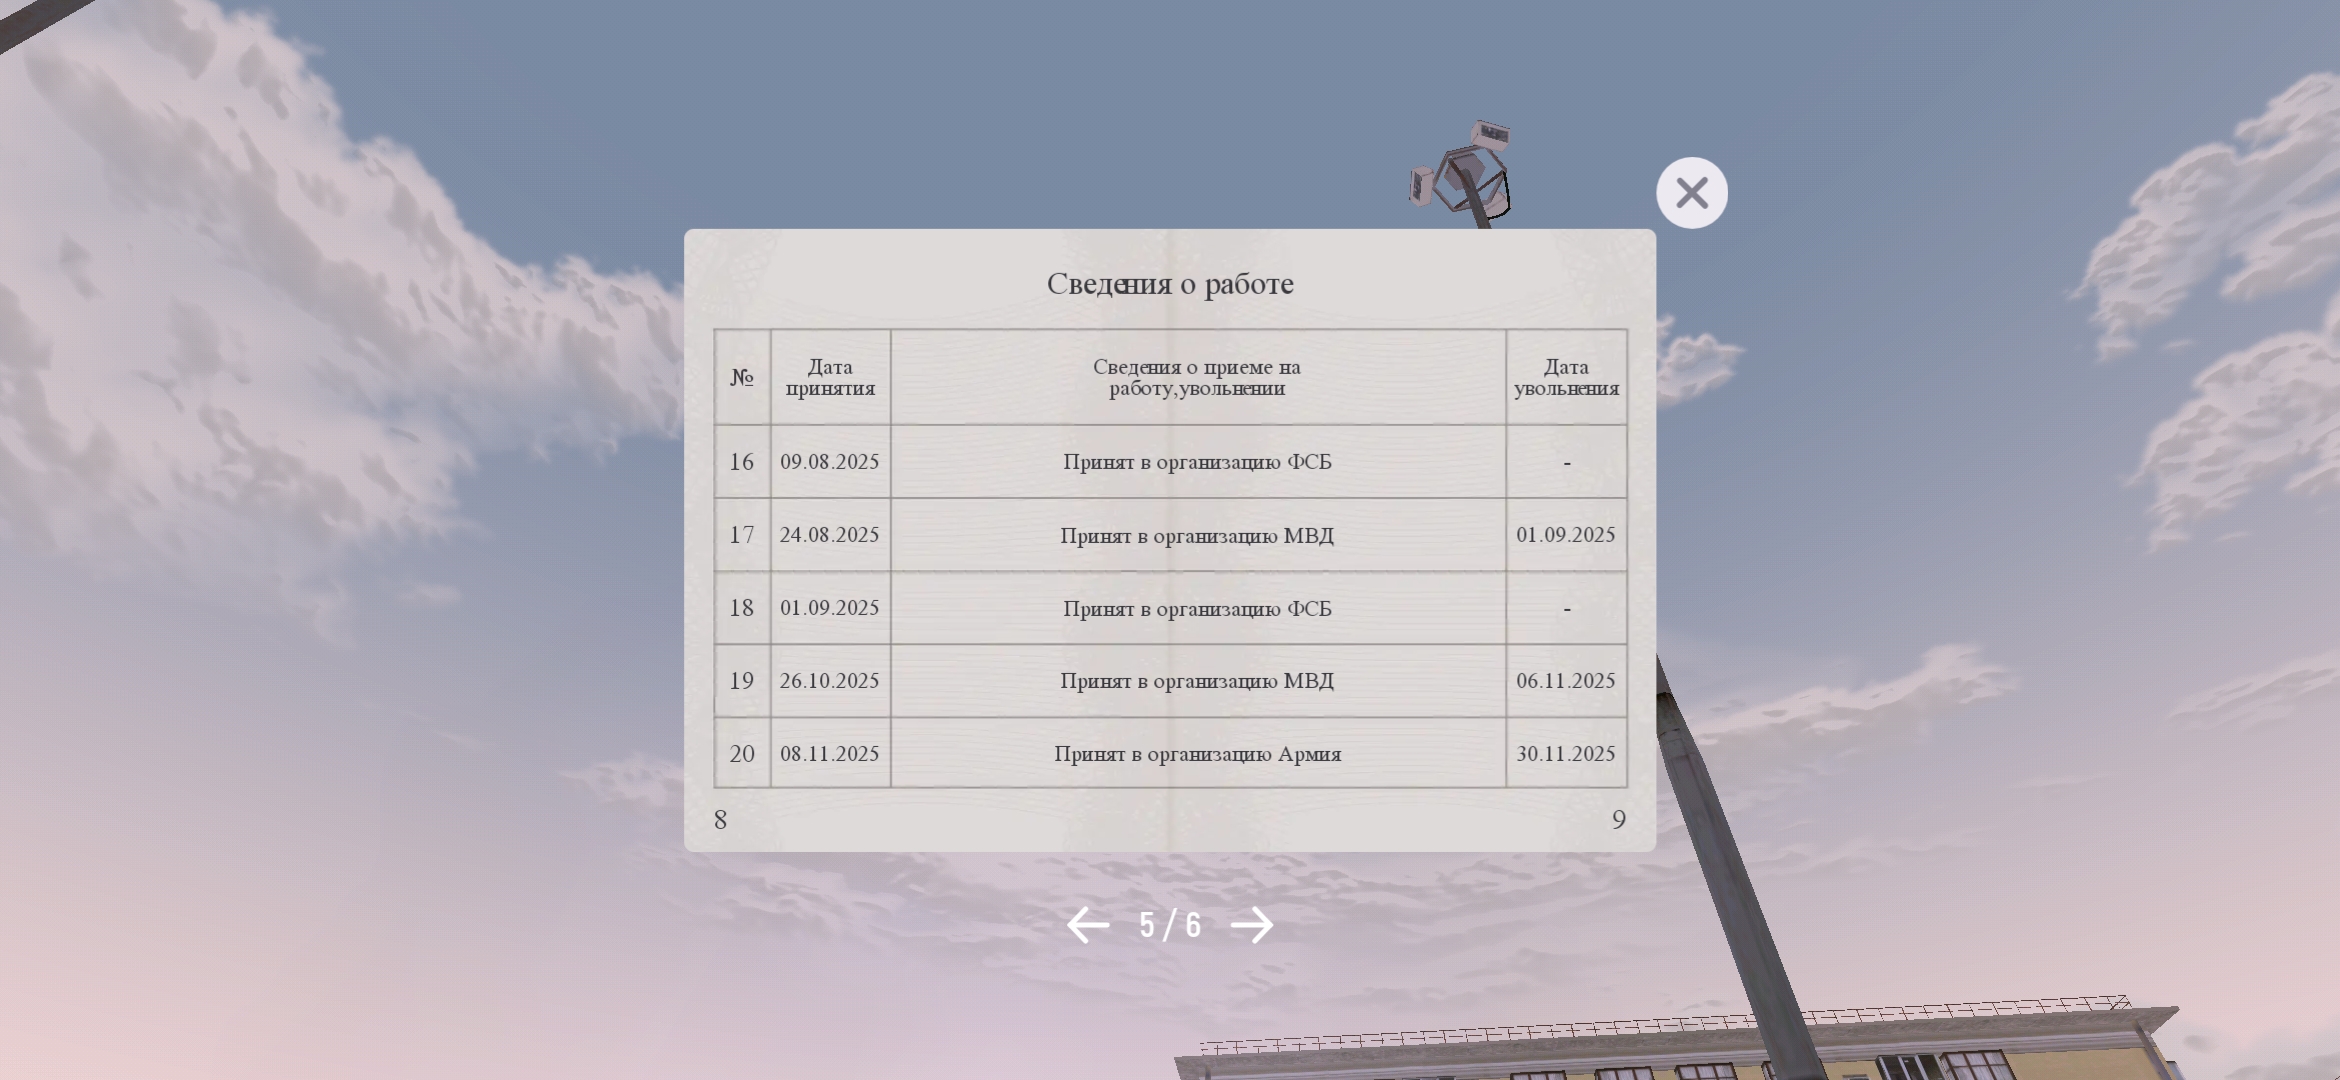Screen dimensions: 2340x1080
Task: Select row 20 Армия entry text
Action: pyautogui.click(x=1197, y=754)
